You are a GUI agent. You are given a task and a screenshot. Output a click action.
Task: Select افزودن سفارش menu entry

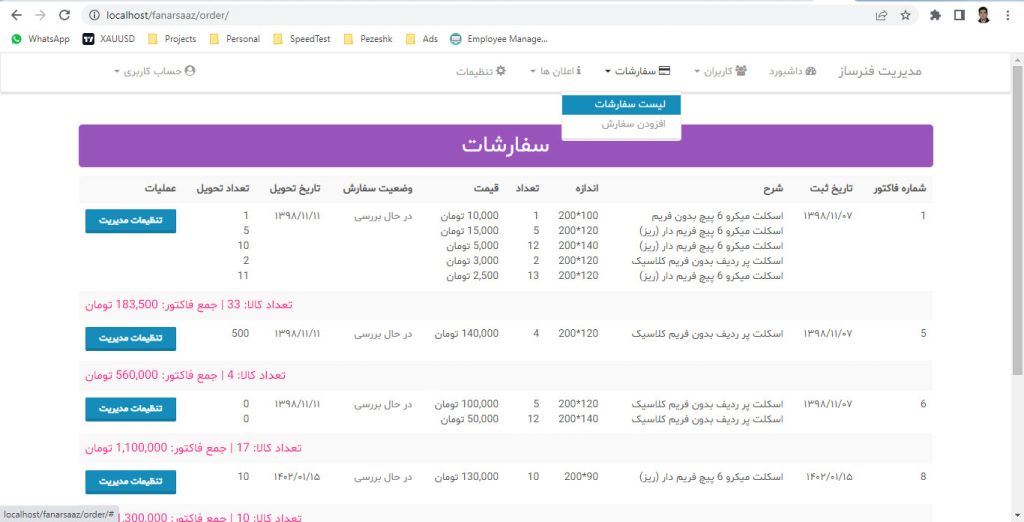(x=621, y=123)
